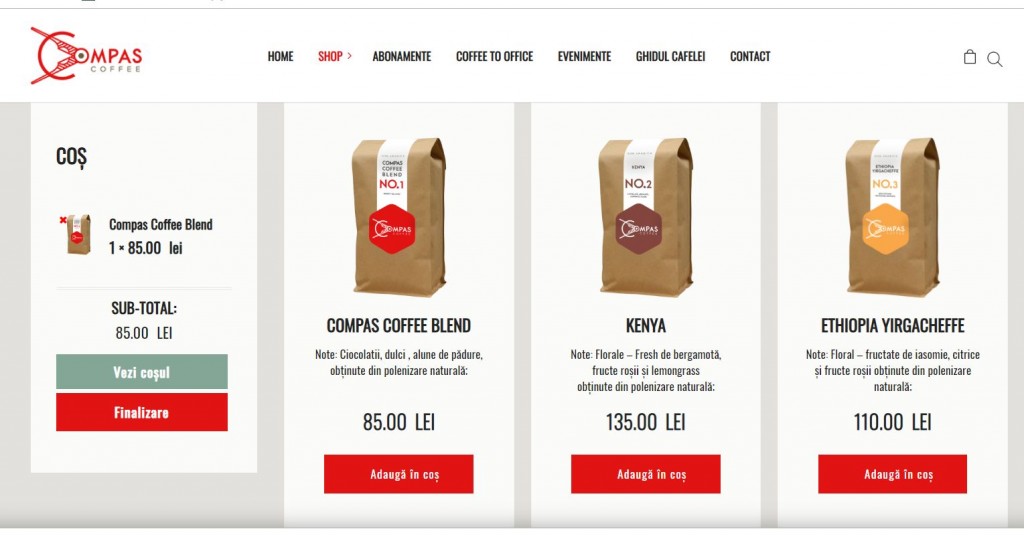Screen dimensions: 1024x535
Task: Open the ABONAMENTE menu item
Action: click(x=402, y=56)
